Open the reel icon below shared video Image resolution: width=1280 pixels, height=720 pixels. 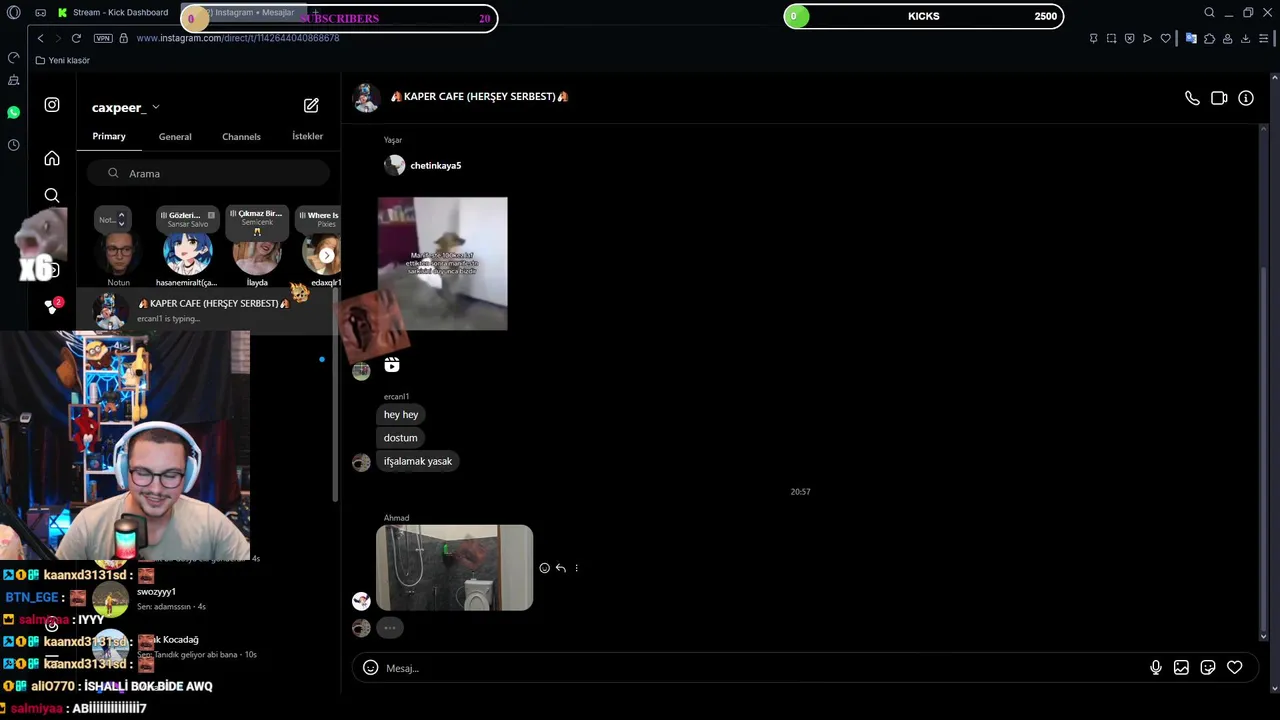pyautogui.click(x=392, y=365)
